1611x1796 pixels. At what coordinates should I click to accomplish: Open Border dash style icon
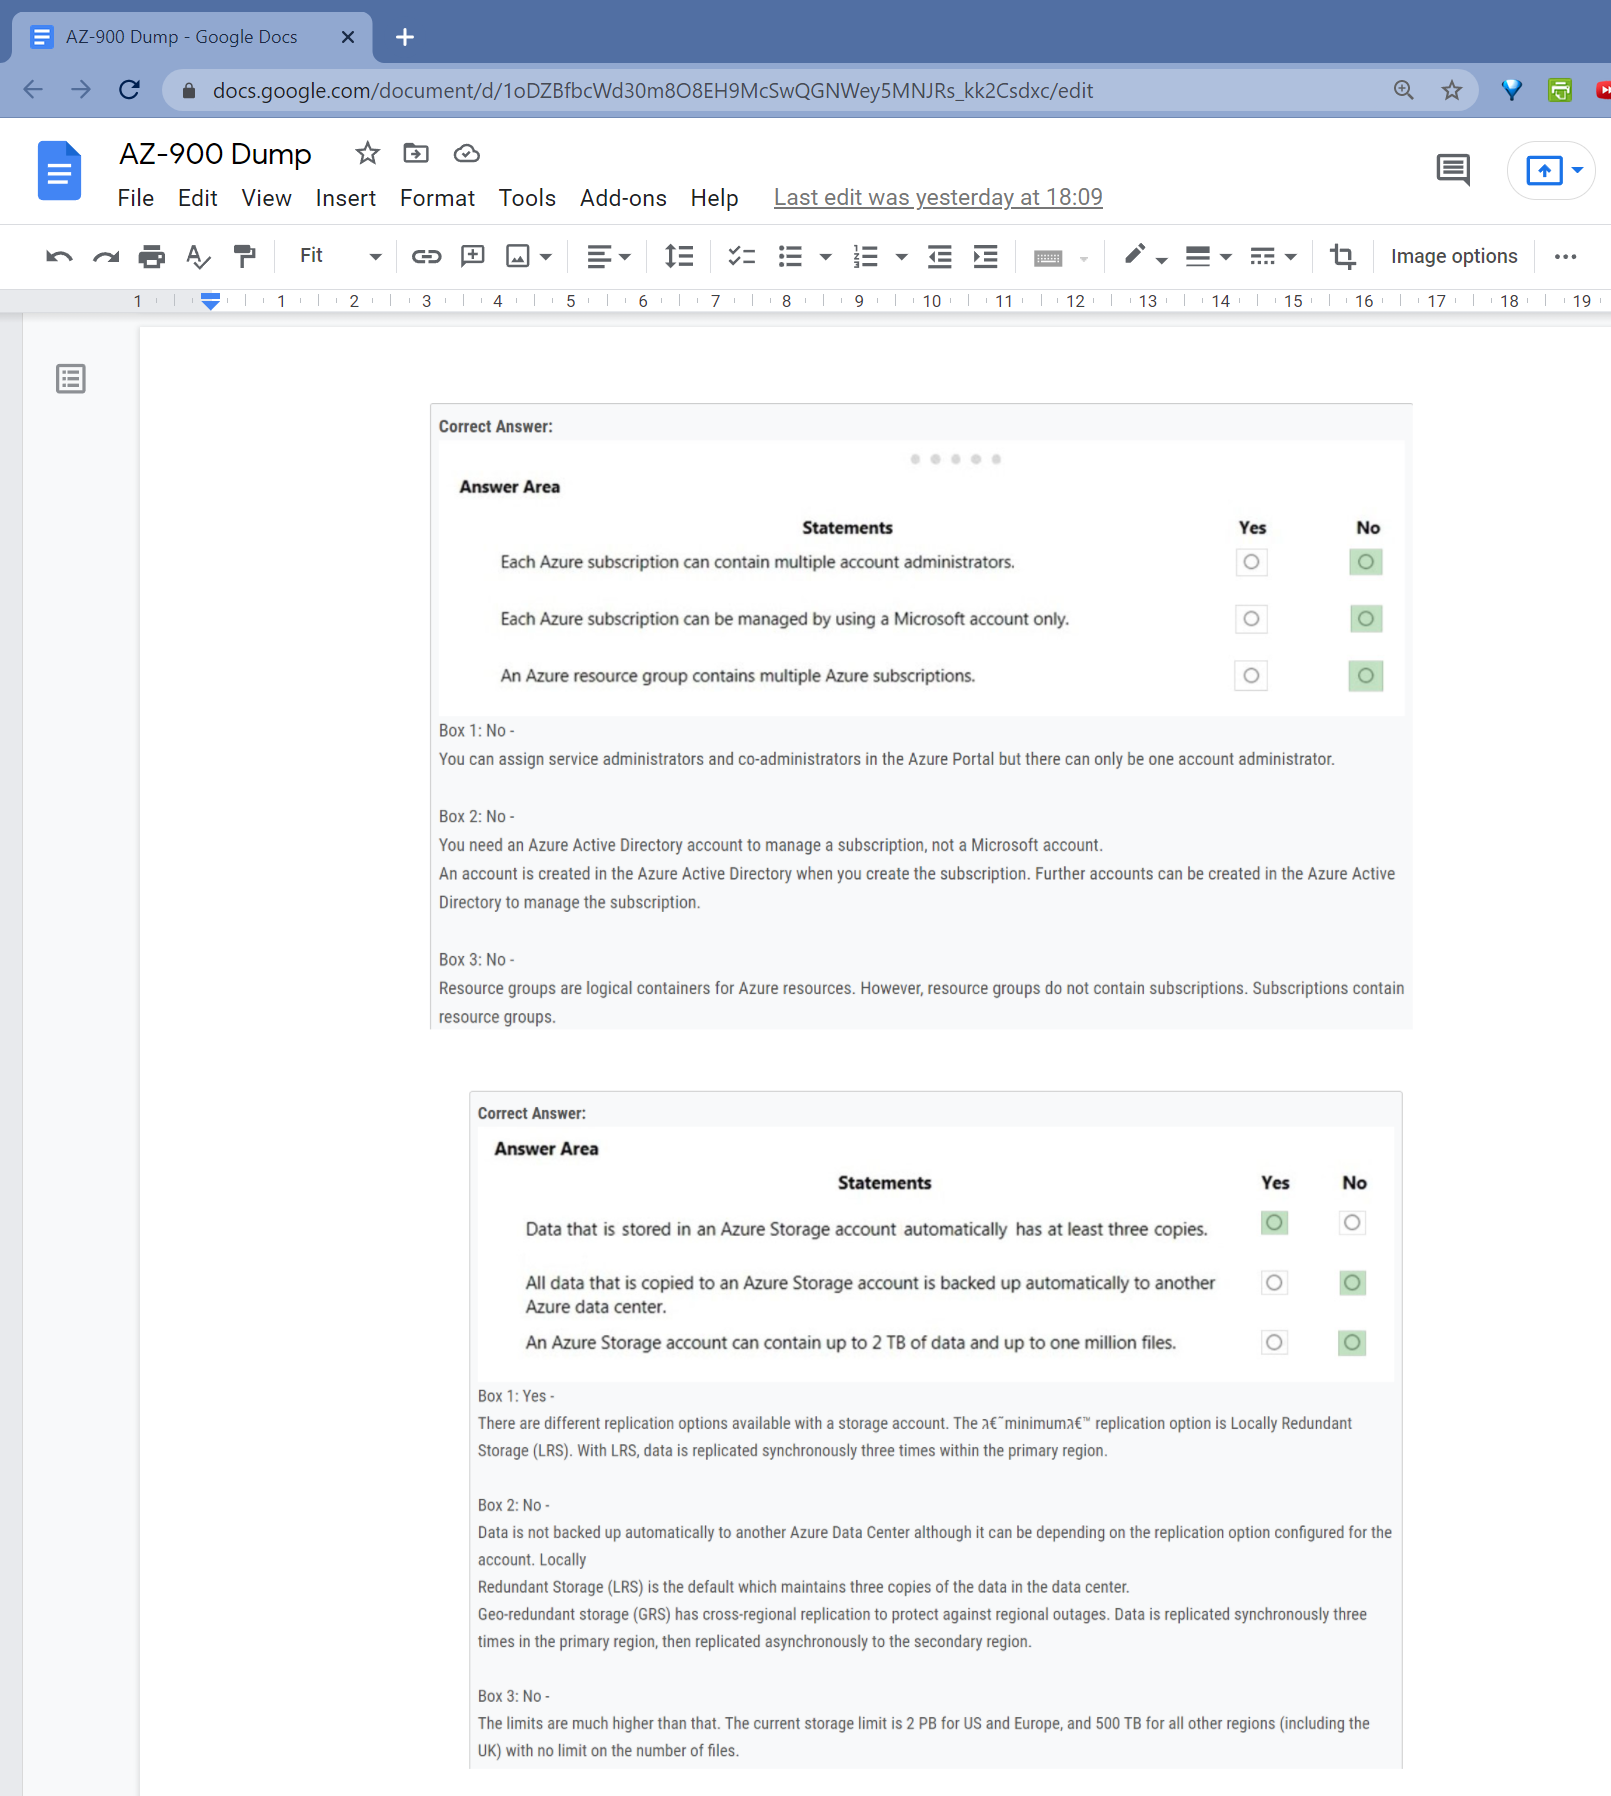coord(1263,257)
